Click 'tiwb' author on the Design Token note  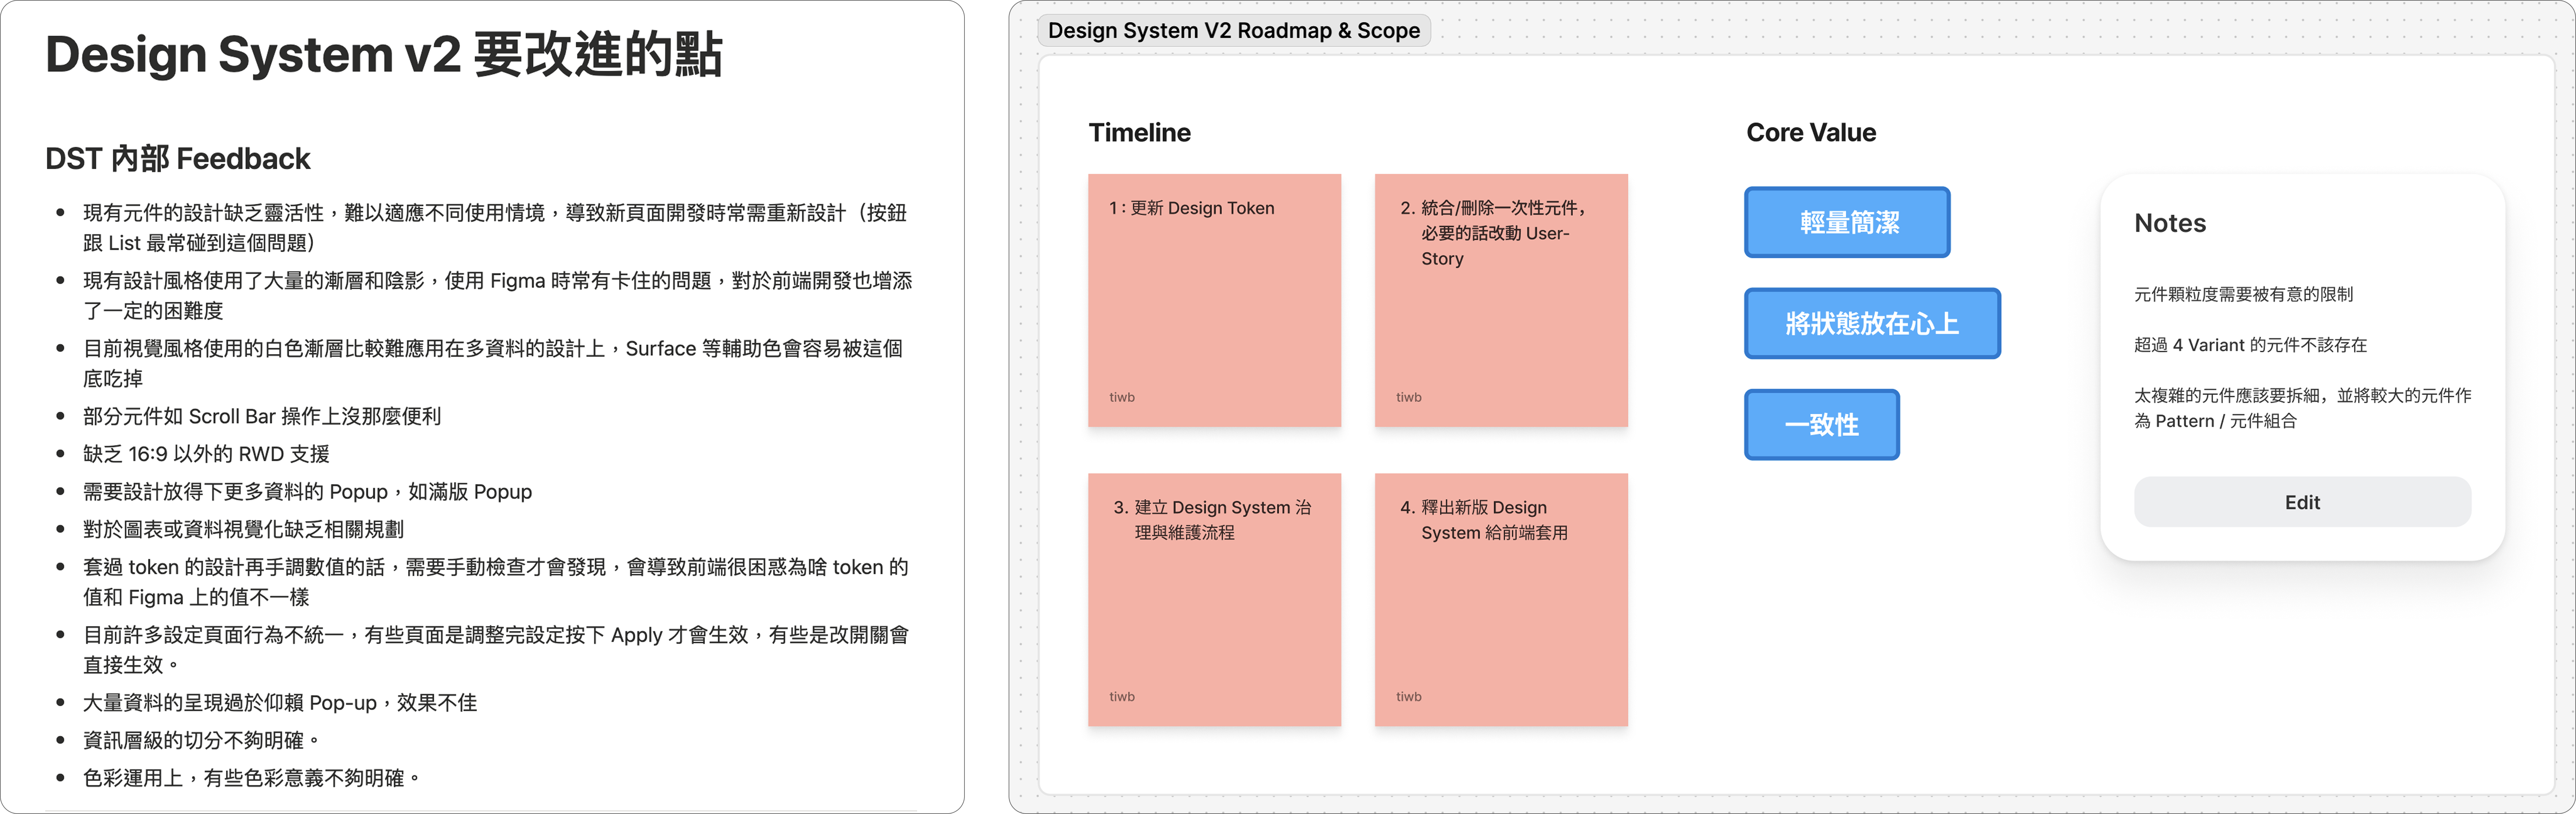click(1122, 397)
